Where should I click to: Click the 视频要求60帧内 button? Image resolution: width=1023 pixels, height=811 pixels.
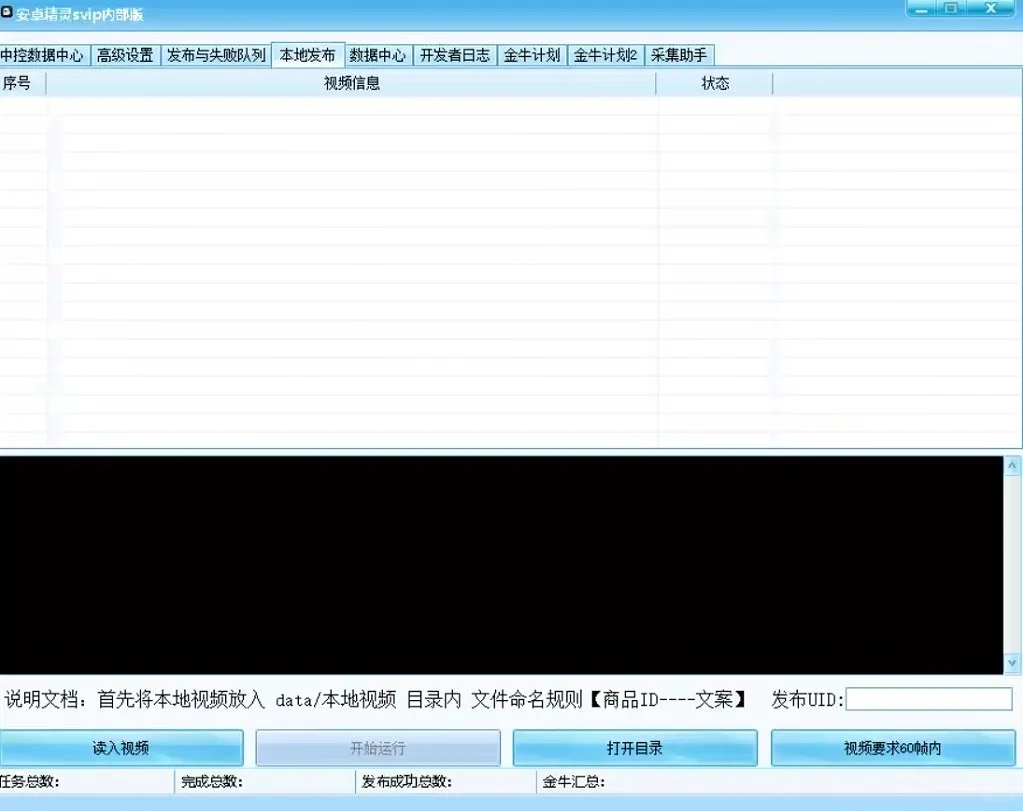pos(893,748)
